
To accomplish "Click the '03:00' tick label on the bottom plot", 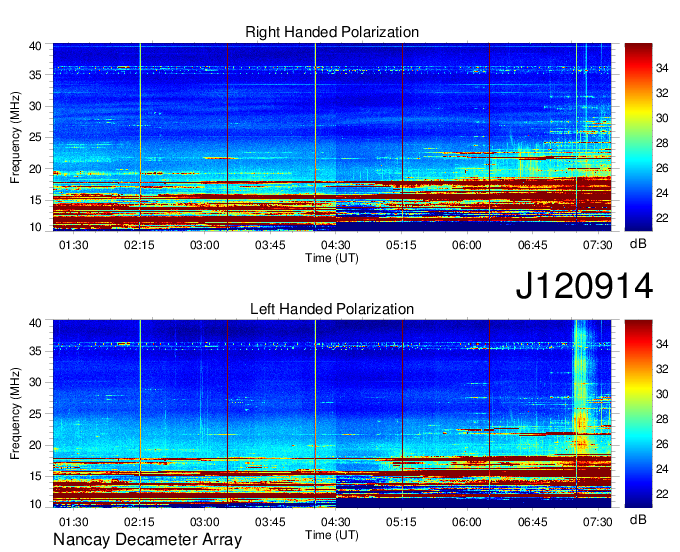I will pyautogui.click(x=205, y=522).
